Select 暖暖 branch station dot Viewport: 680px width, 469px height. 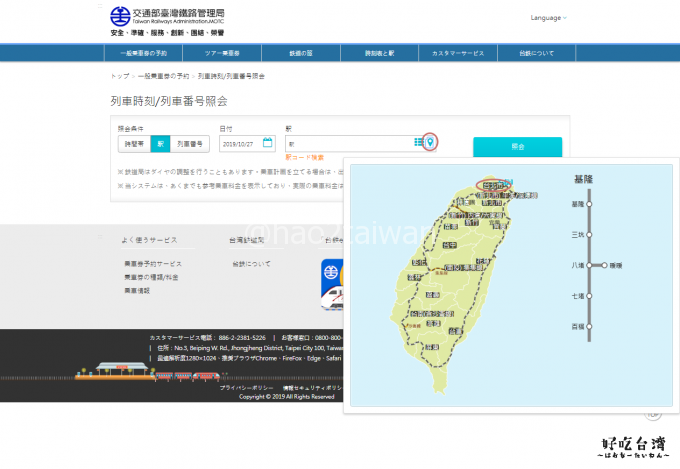click(x=606, y=266)
